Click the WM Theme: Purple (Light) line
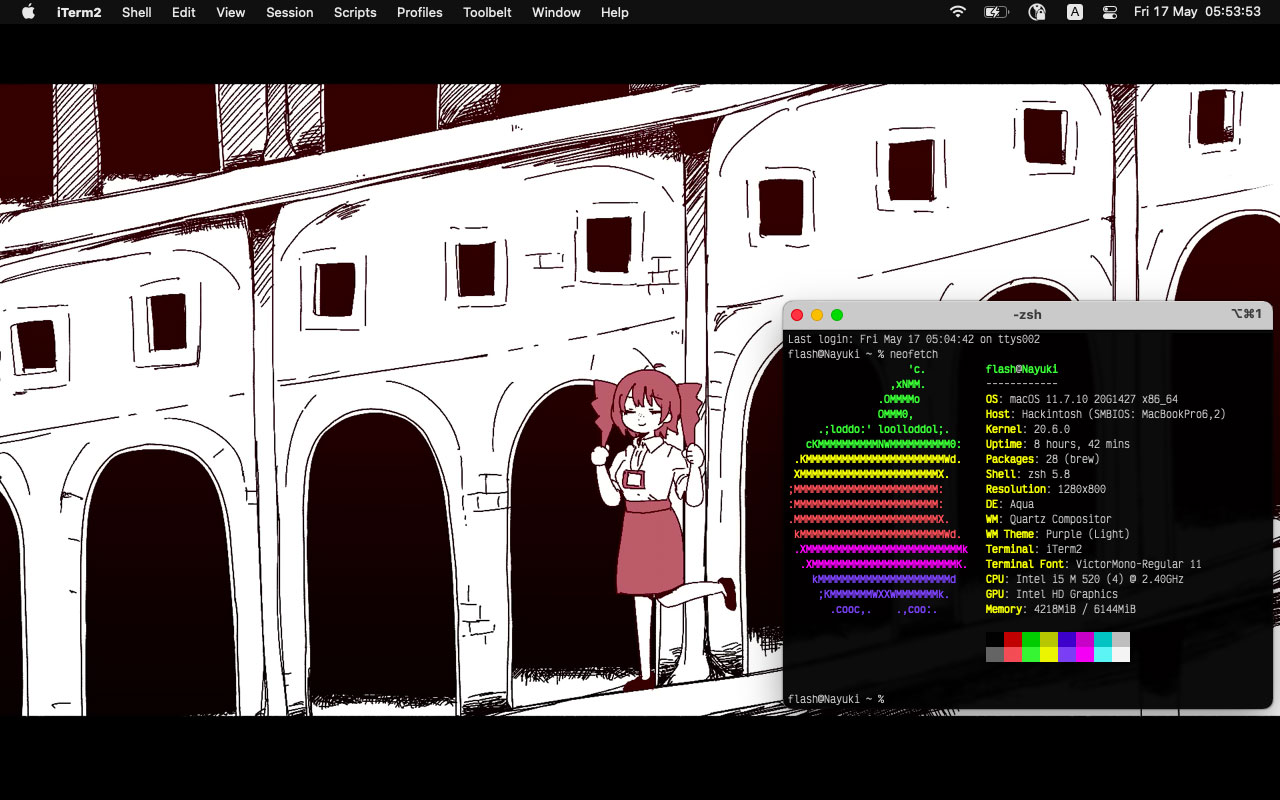Screen dimensions: 1280x800 click(x=1058, y=534)
